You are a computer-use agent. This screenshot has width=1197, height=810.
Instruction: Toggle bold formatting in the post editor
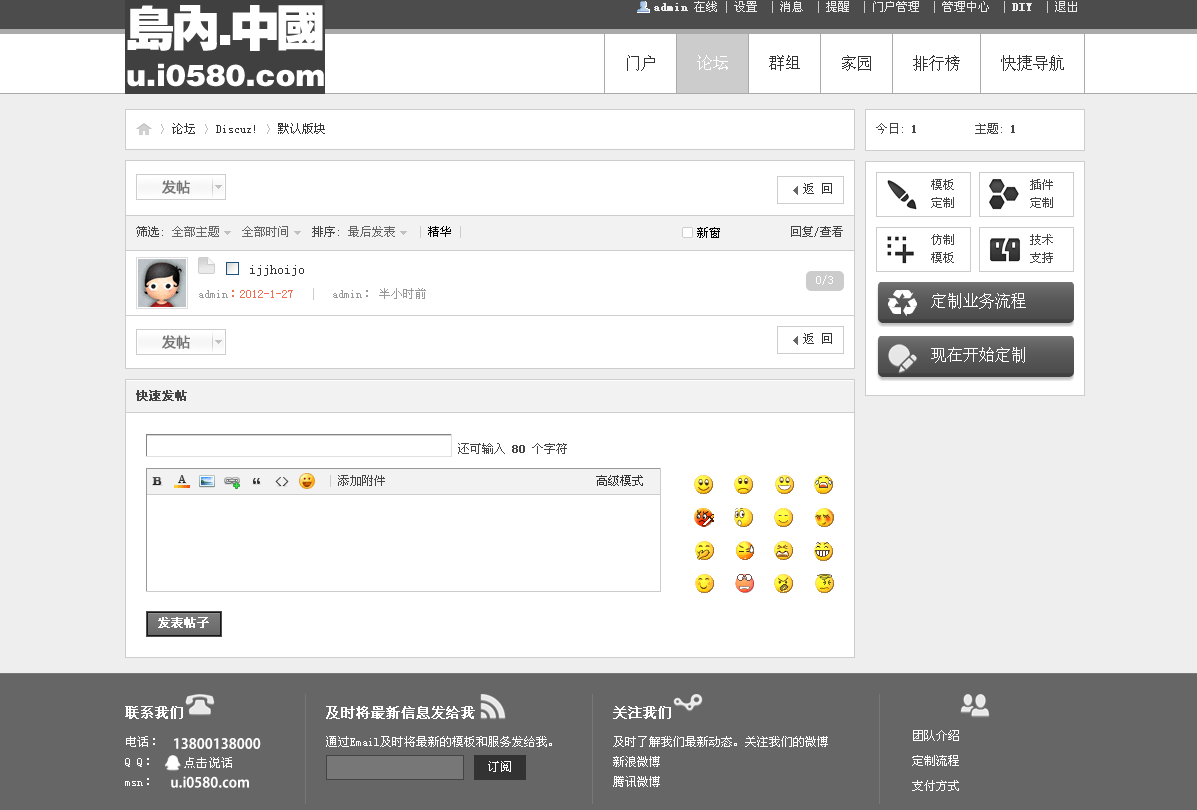(157, 481)
